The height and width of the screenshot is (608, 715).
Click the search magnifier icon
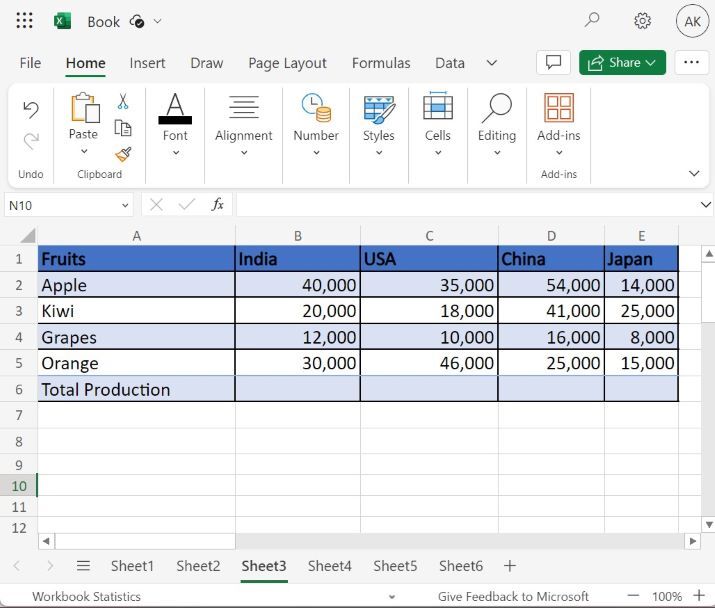(x=592, y=21)
